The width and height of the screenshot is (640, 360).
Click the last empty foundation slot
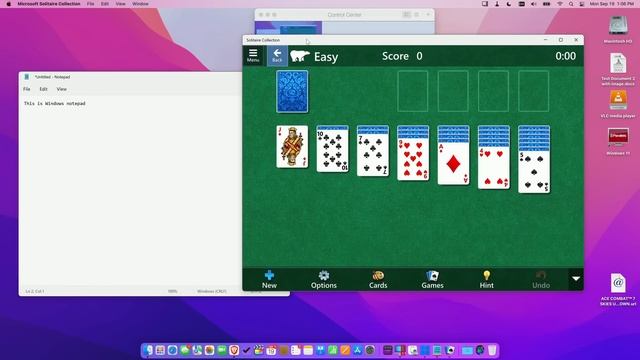click(x=533, y=91)
